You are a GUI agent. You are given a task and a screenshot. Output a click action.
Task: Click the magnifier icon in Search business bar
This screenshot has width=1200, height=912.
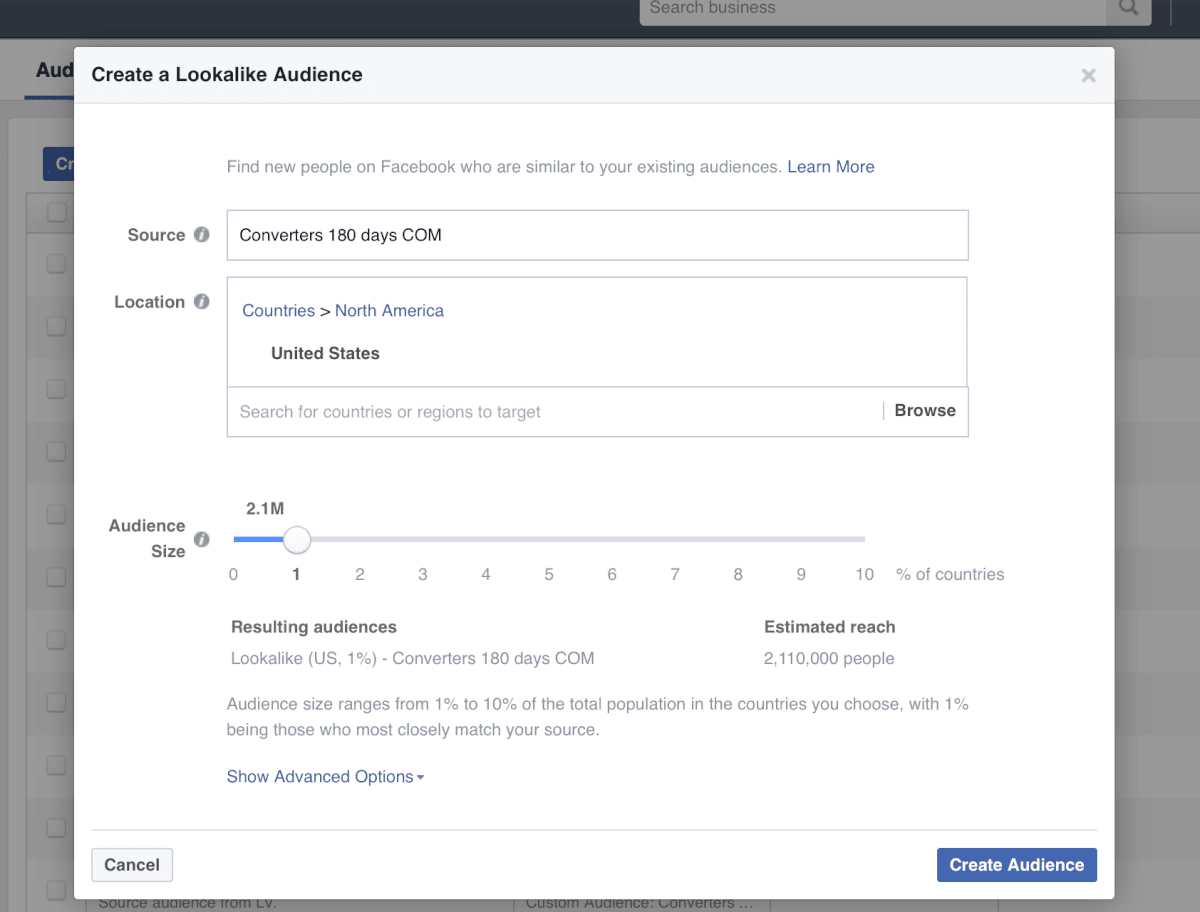[x=1128, y=9]
